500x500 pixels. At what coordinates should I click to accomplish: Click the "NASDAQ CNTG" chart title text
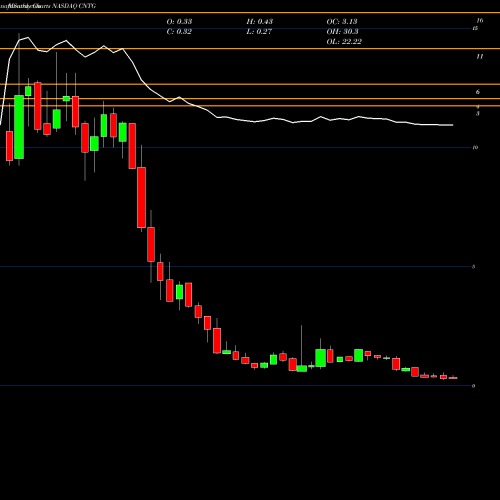pyautogui.click(x=74, y=6)
